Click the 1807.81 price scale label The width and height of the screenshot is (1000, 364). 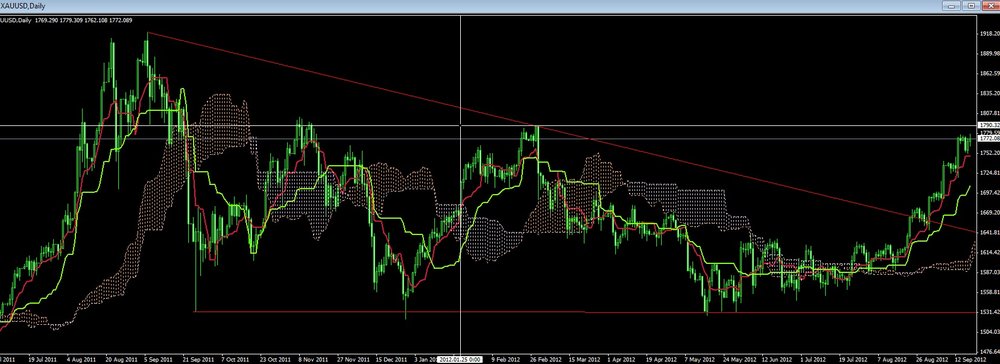(989, 113)
